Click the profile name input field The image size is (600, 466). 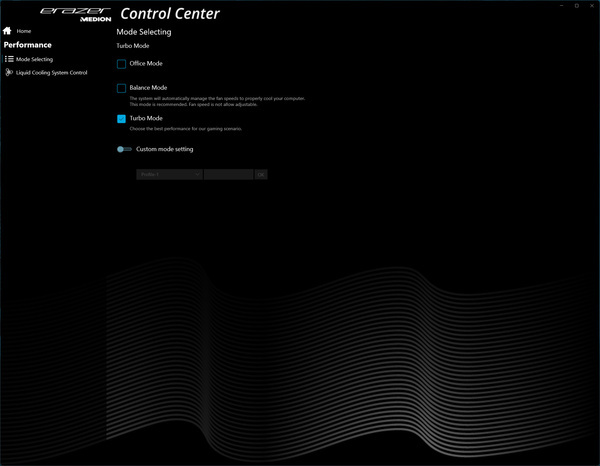228,174
